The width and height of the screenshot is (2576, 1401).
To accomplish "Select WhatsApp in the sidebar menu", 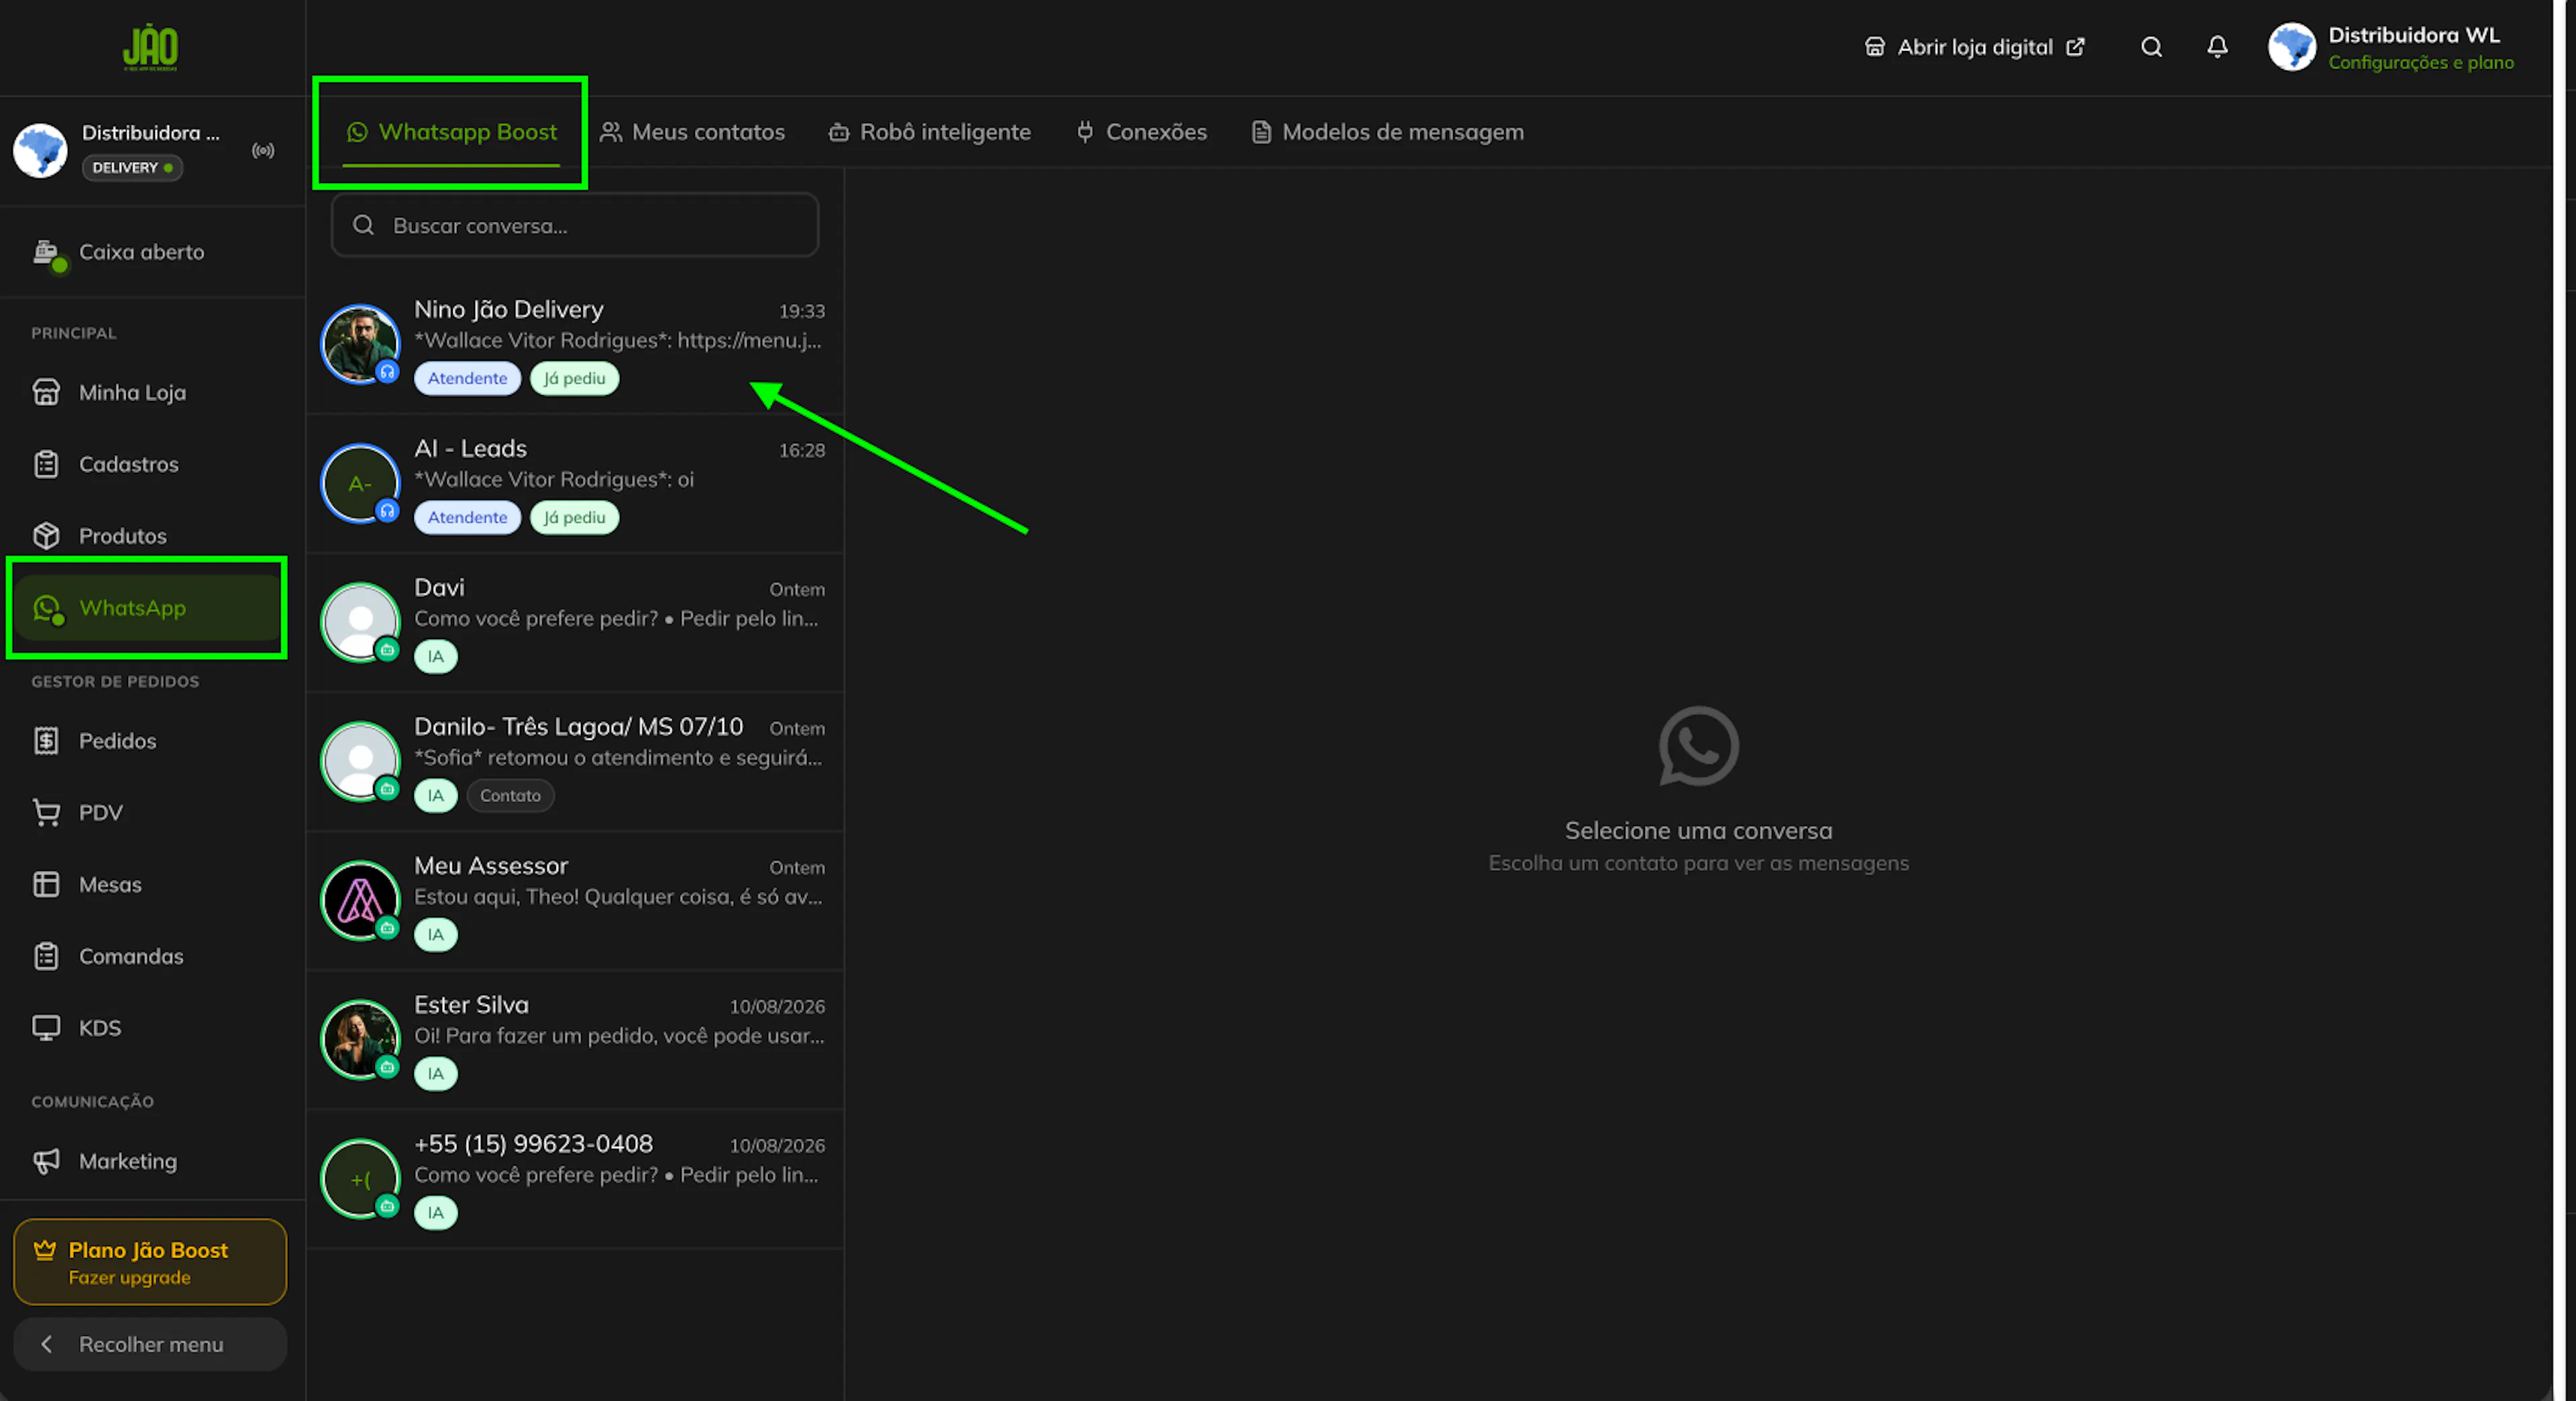I will click(x=148, y=608).
